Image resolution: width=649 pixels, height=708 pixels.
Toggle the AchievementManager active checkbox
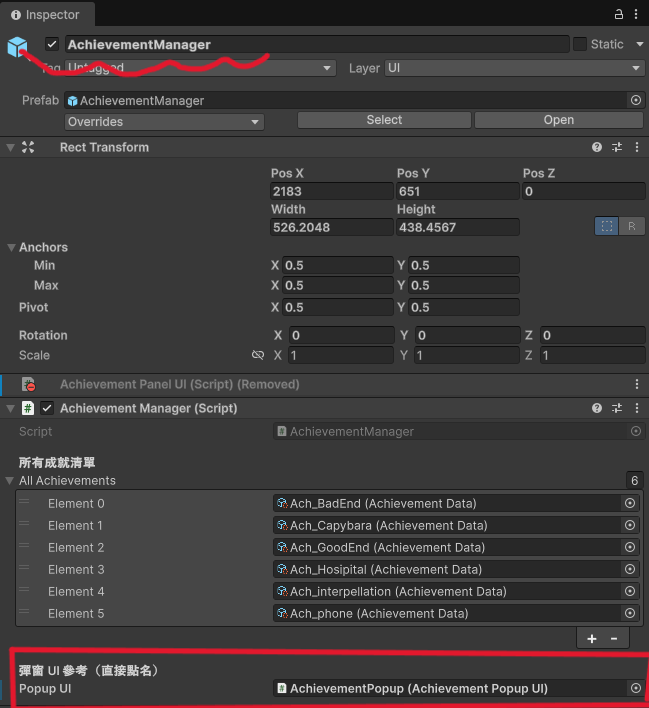(x=52, y=44)
